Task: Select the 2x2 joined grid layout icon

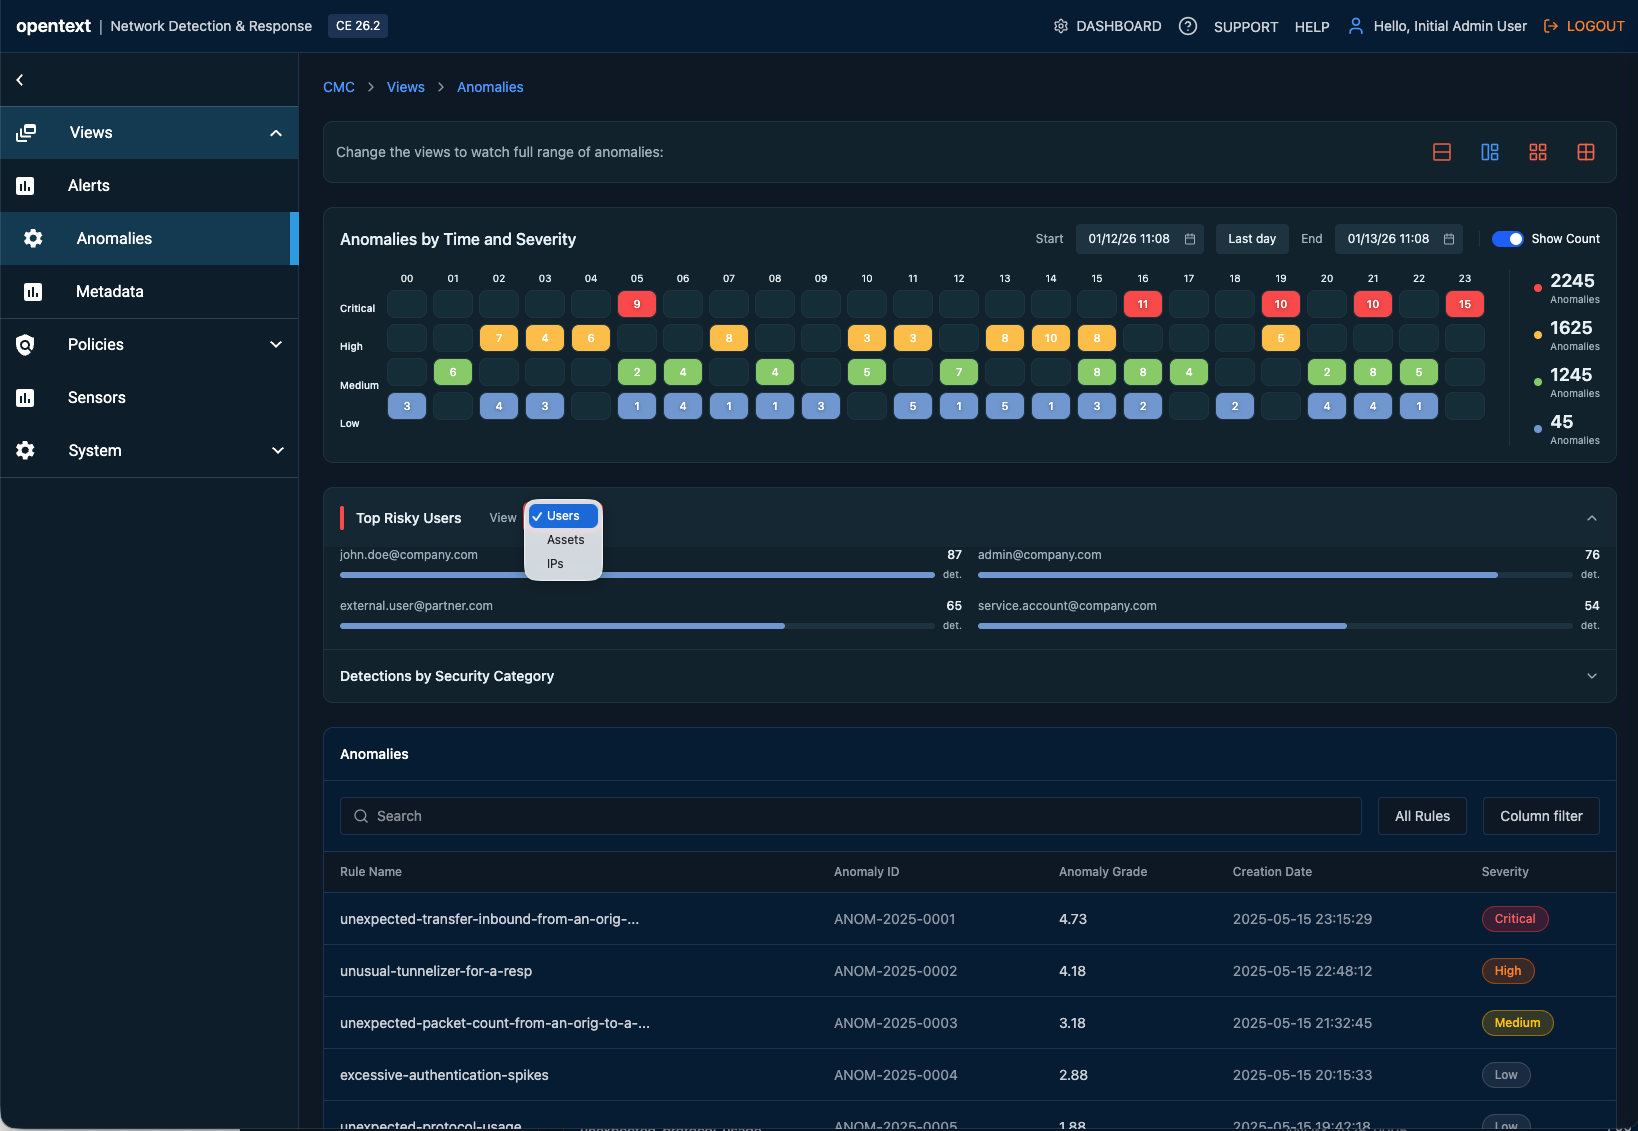Action: tap(1585, 152)
